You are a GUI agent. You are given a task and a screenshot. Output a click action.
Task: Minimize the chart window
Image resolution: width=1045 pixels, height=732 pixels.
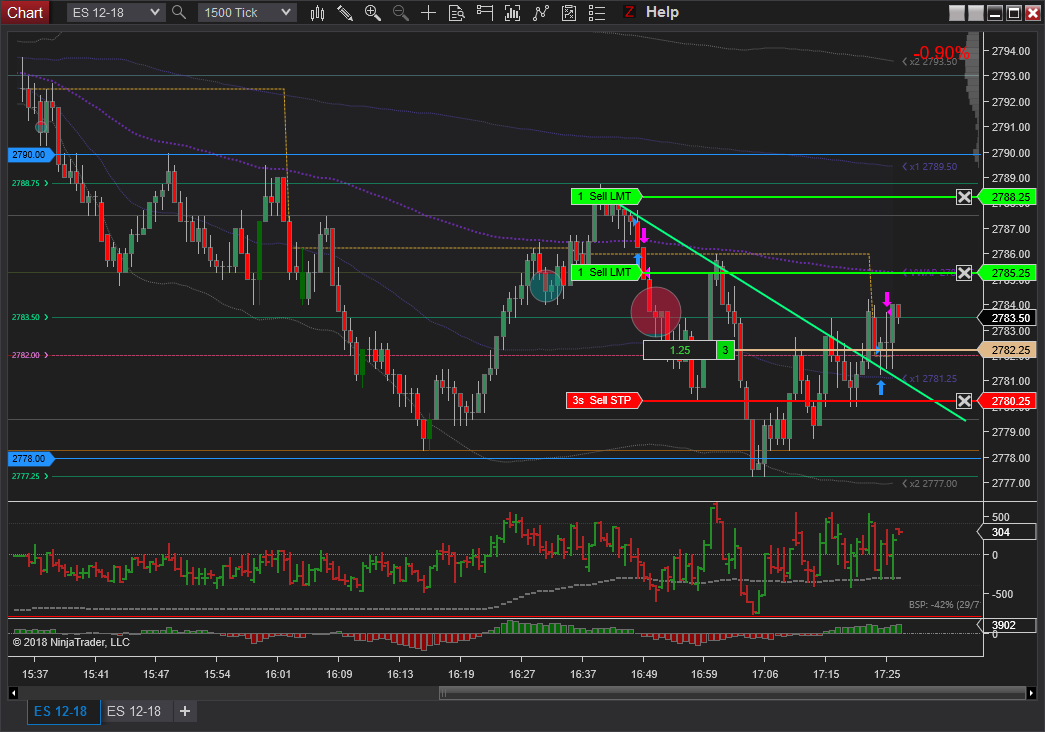coord(995,13)
